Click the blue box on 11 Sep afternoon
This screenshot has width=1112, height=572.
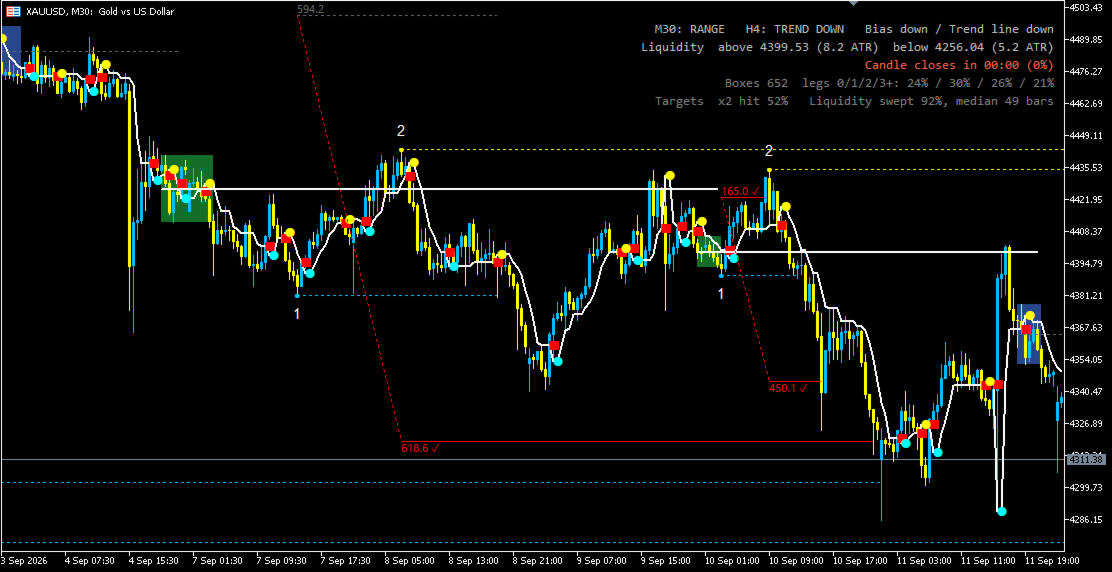tap(1029, 334)
